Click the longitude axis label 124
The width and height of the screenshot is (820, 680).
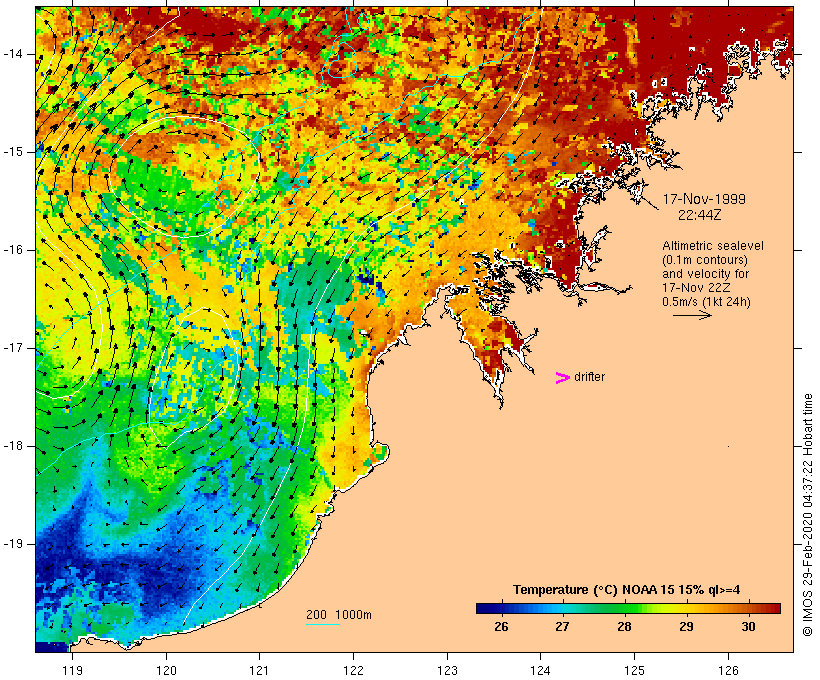[541, 670]
